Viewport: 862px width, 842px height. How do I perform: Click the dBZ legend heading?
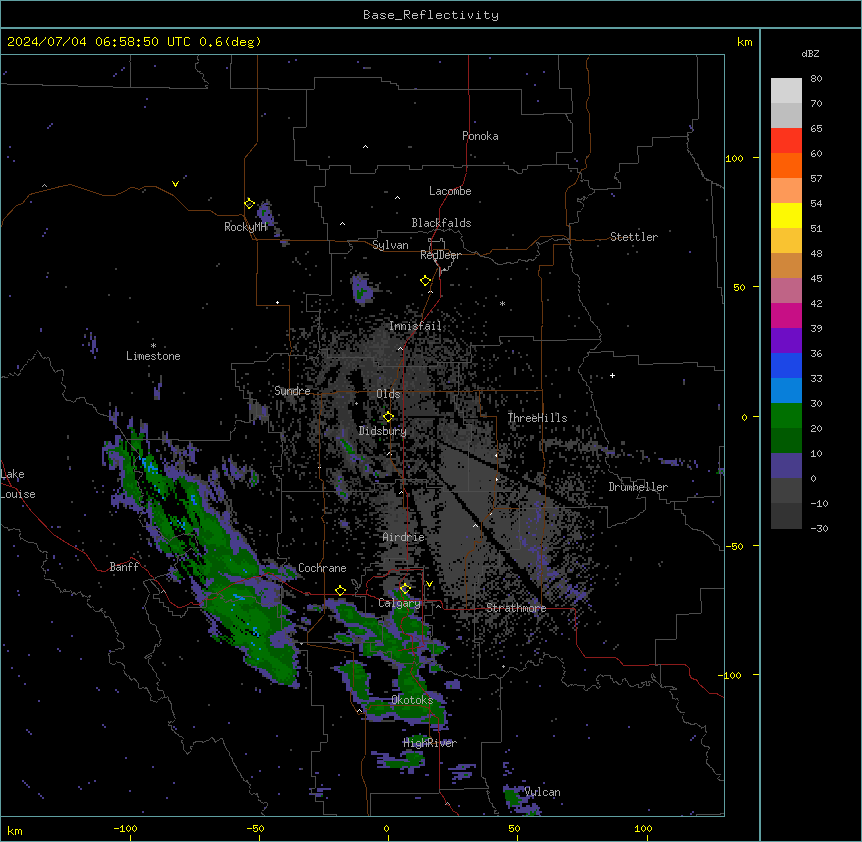(x=810, y=53)
